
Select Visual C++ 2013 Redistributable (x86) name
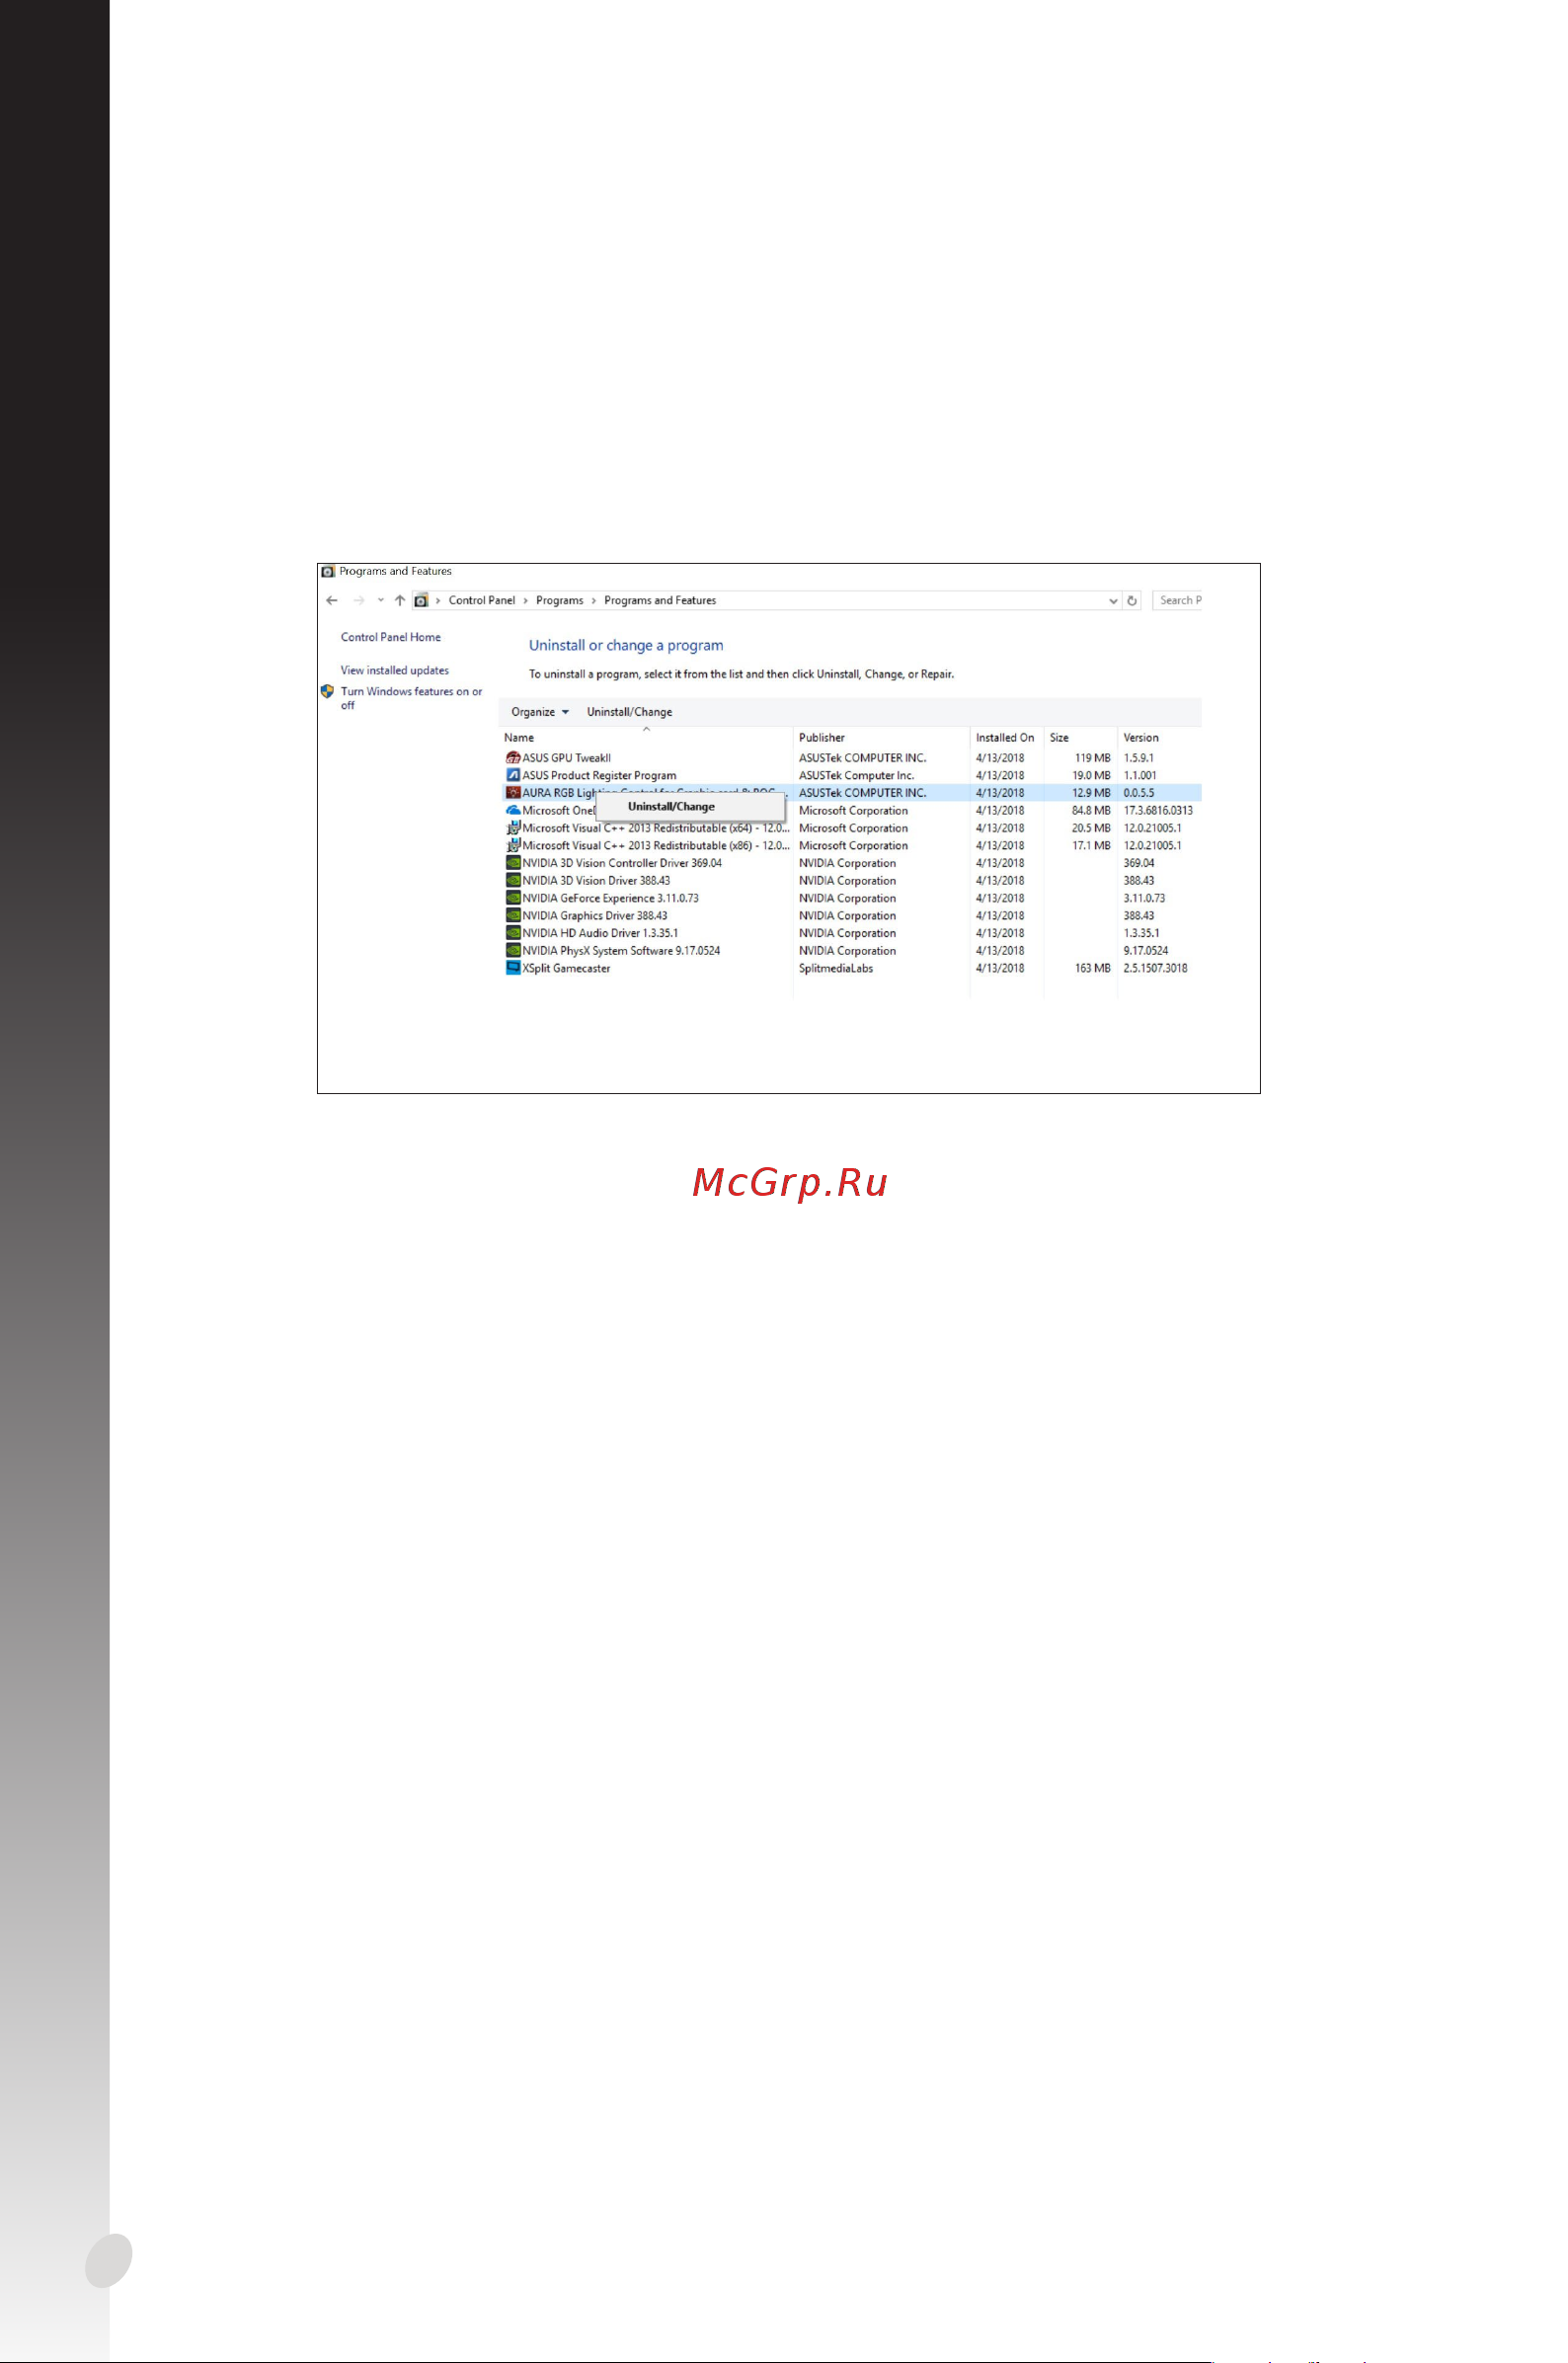coord(655,846)
